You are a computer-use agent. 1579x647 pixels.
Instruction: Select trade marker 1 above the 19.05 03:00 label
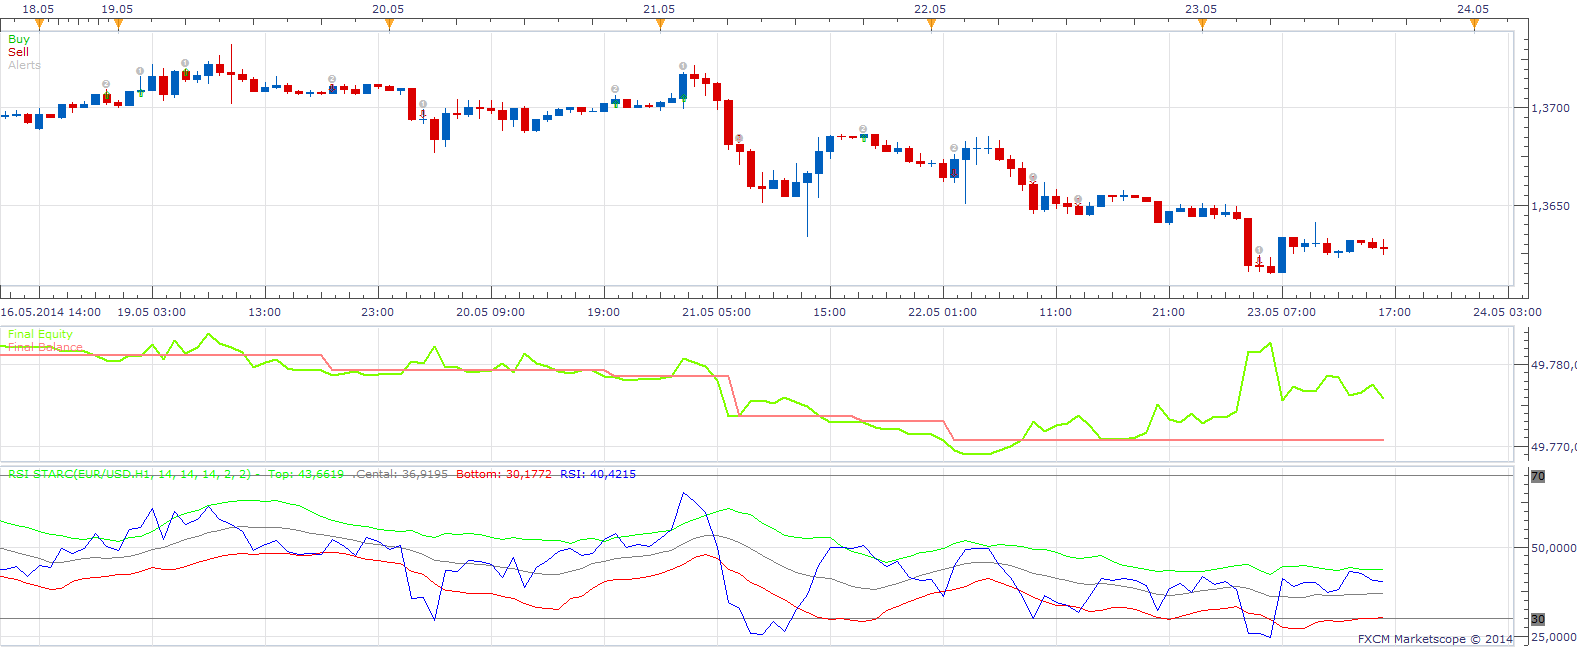coord(185,63)
